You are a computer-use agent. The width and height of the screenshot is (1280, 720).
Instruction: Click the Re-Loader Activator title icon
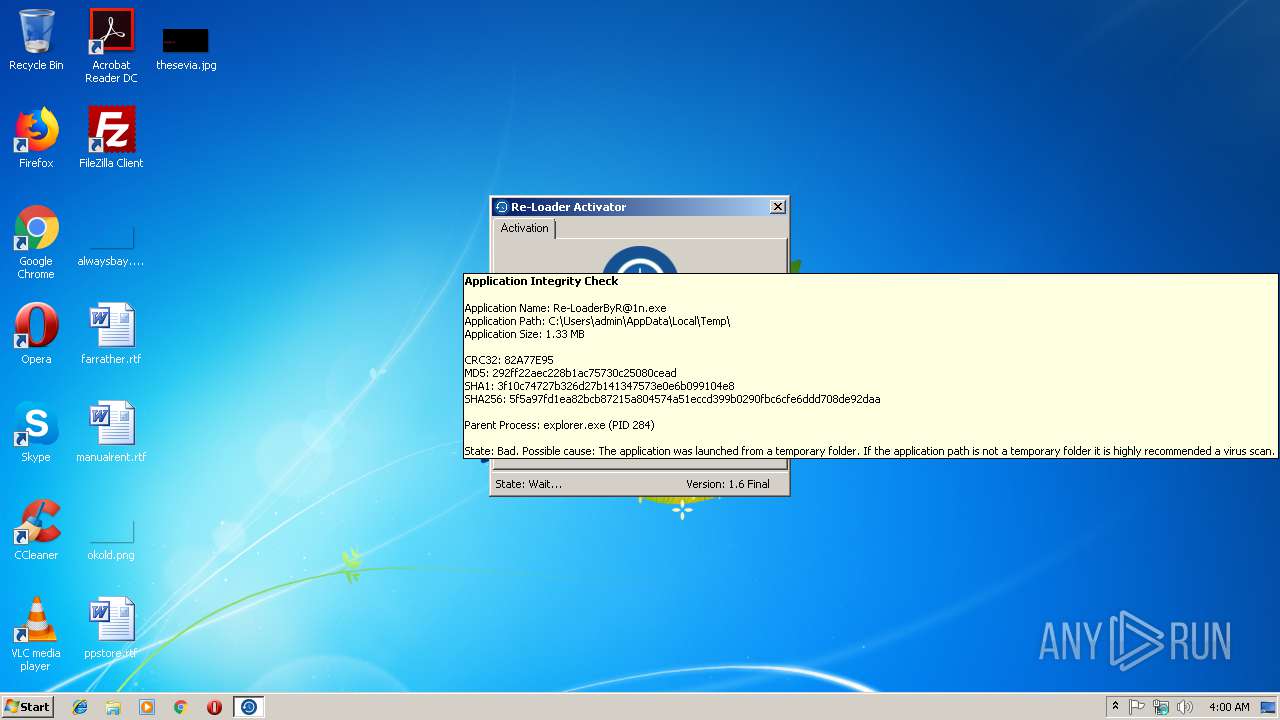pos(502,207)
